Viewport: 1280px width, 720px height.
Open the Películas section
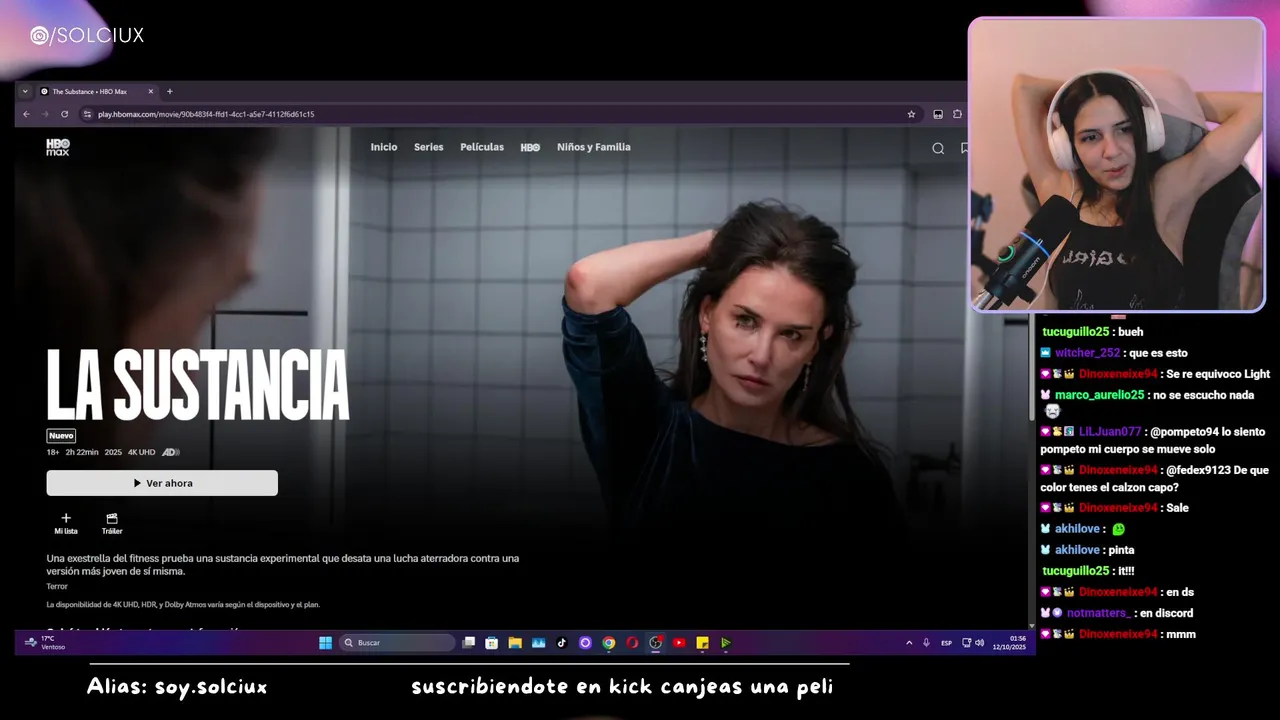pyautogui.click(x=482, y=147)
